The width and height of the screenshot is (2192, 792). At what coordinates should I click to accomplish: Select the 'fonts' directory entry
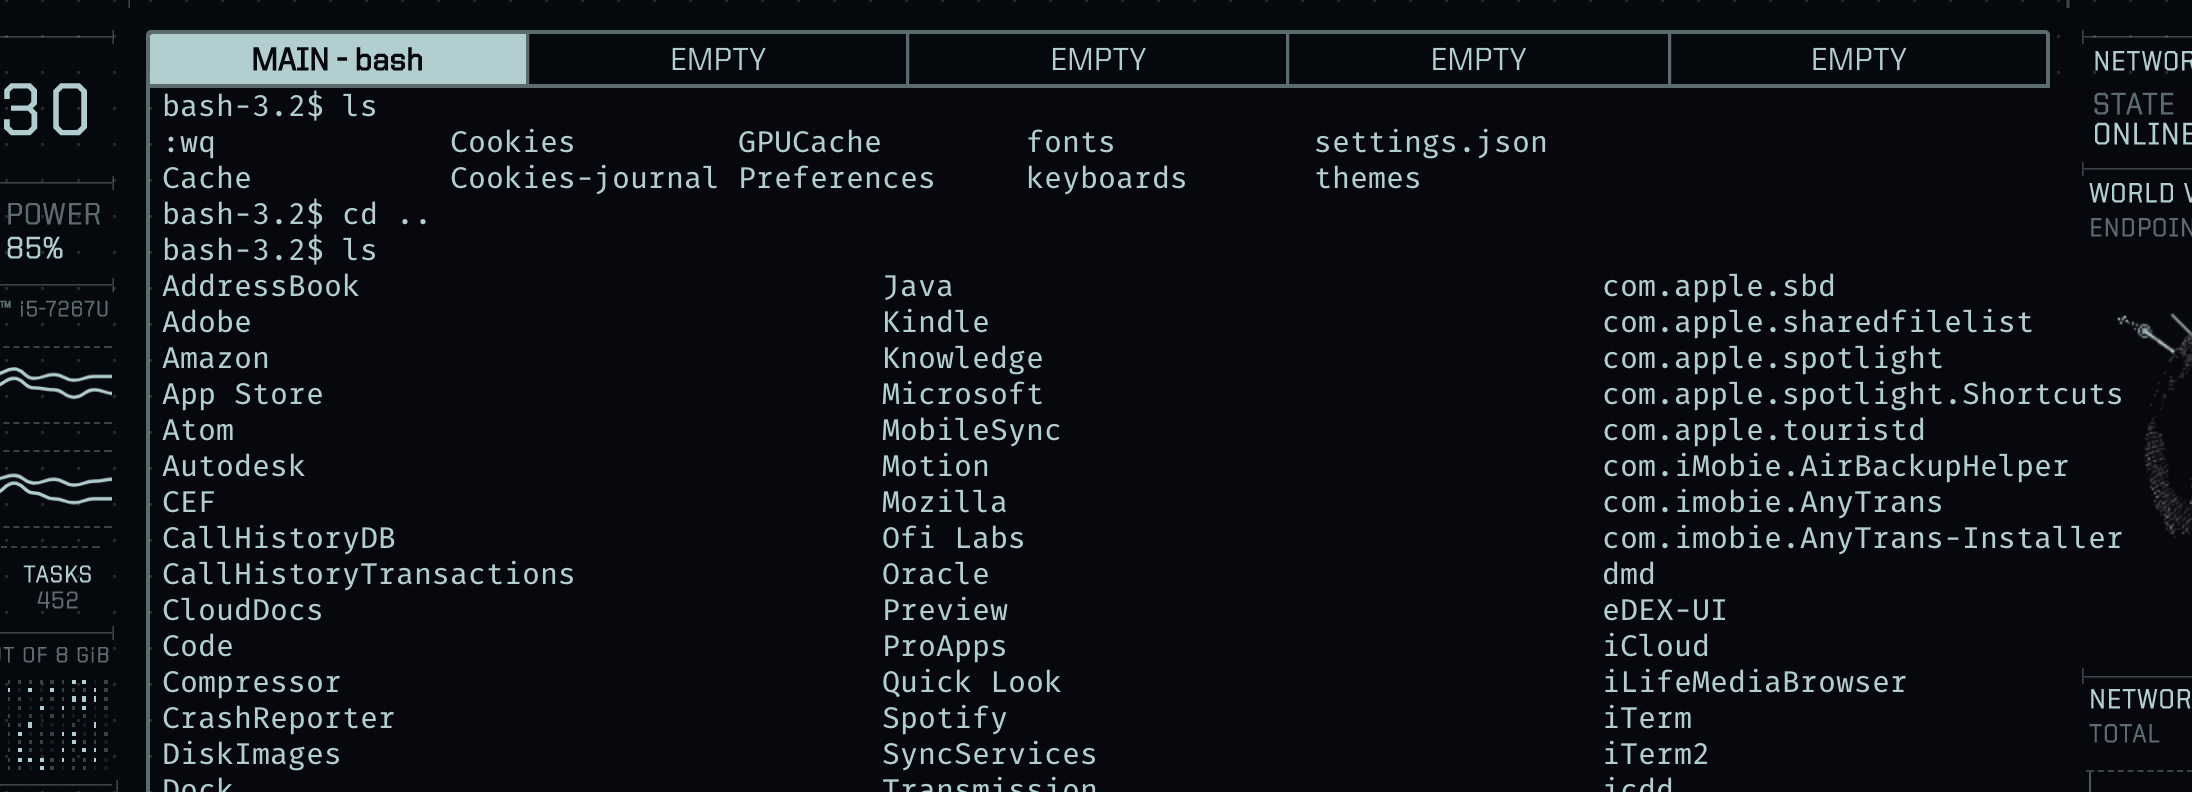[1070, 142]
